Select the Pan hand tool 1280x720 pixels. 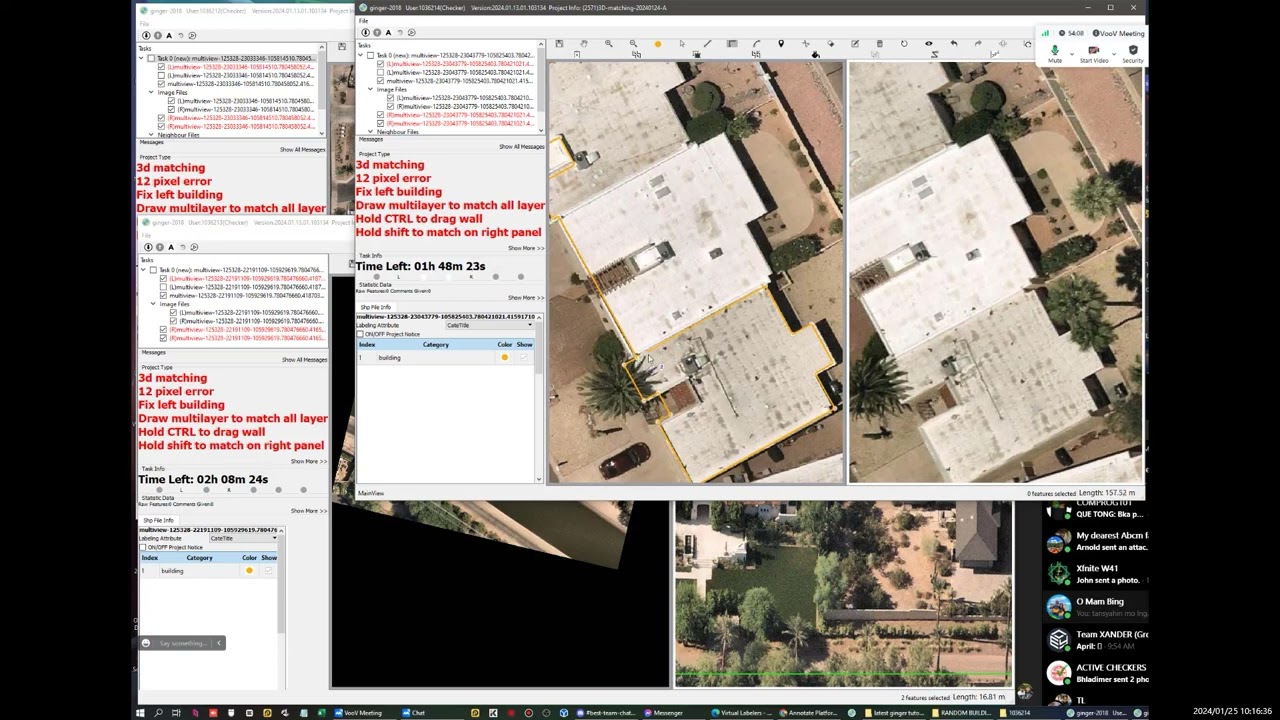584,44
